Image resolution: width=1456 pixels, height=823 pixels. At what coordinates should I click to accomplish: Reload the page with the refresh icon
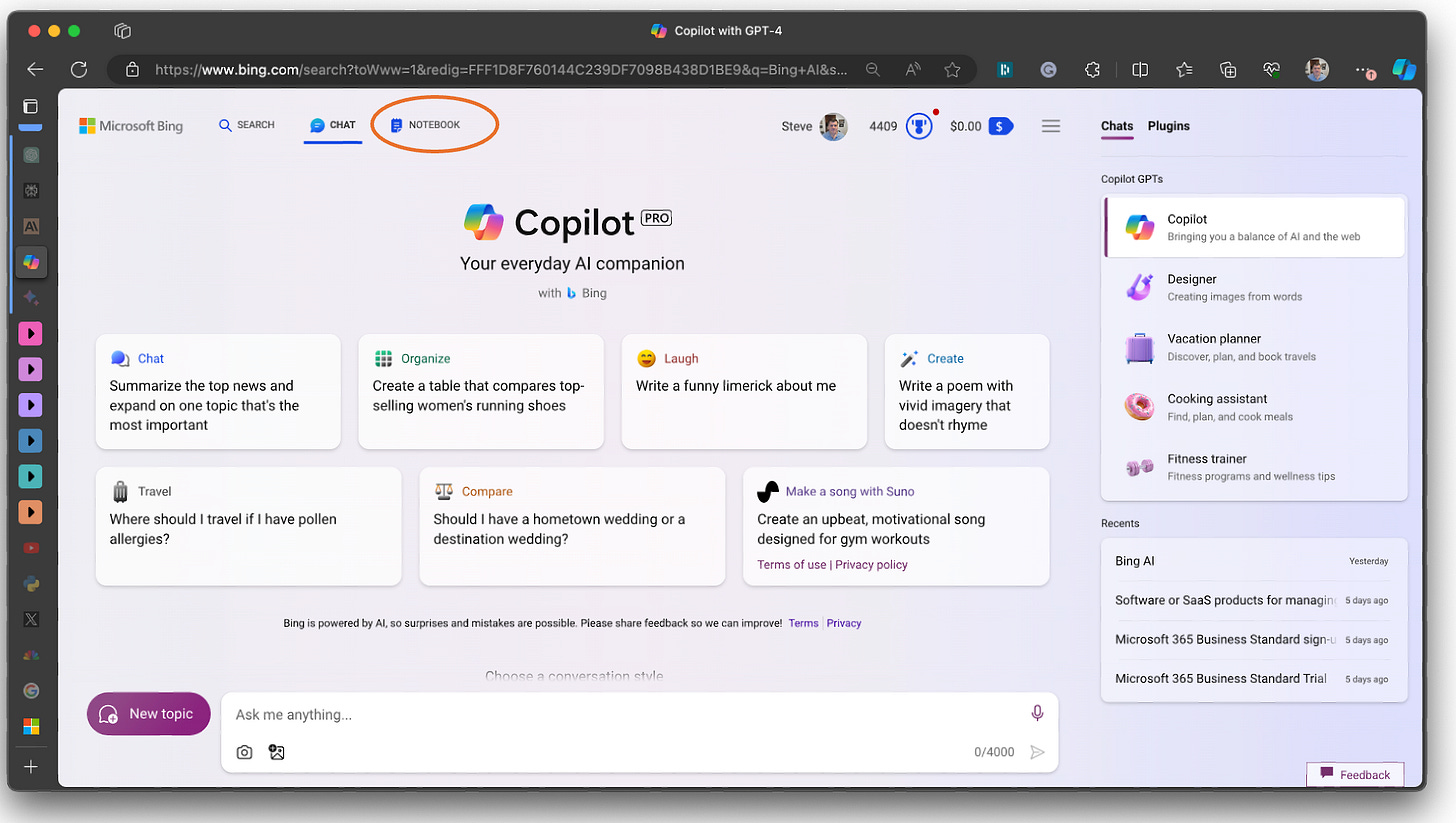coord(79,70)
